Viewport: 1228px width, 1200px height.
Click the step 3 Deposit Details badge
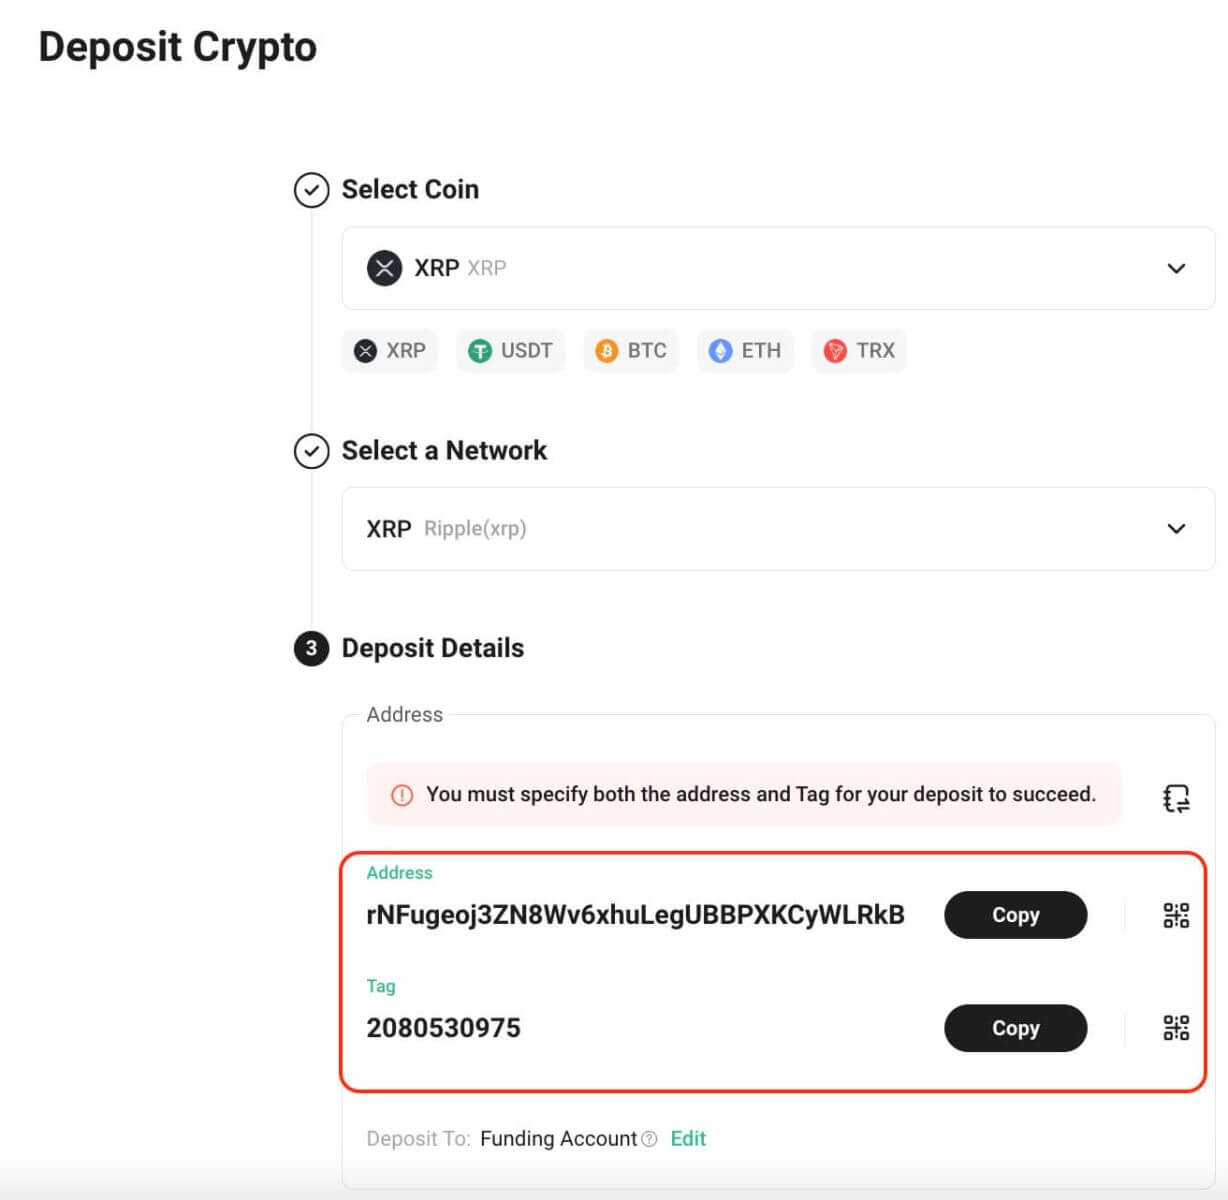[x=311, y=648]
